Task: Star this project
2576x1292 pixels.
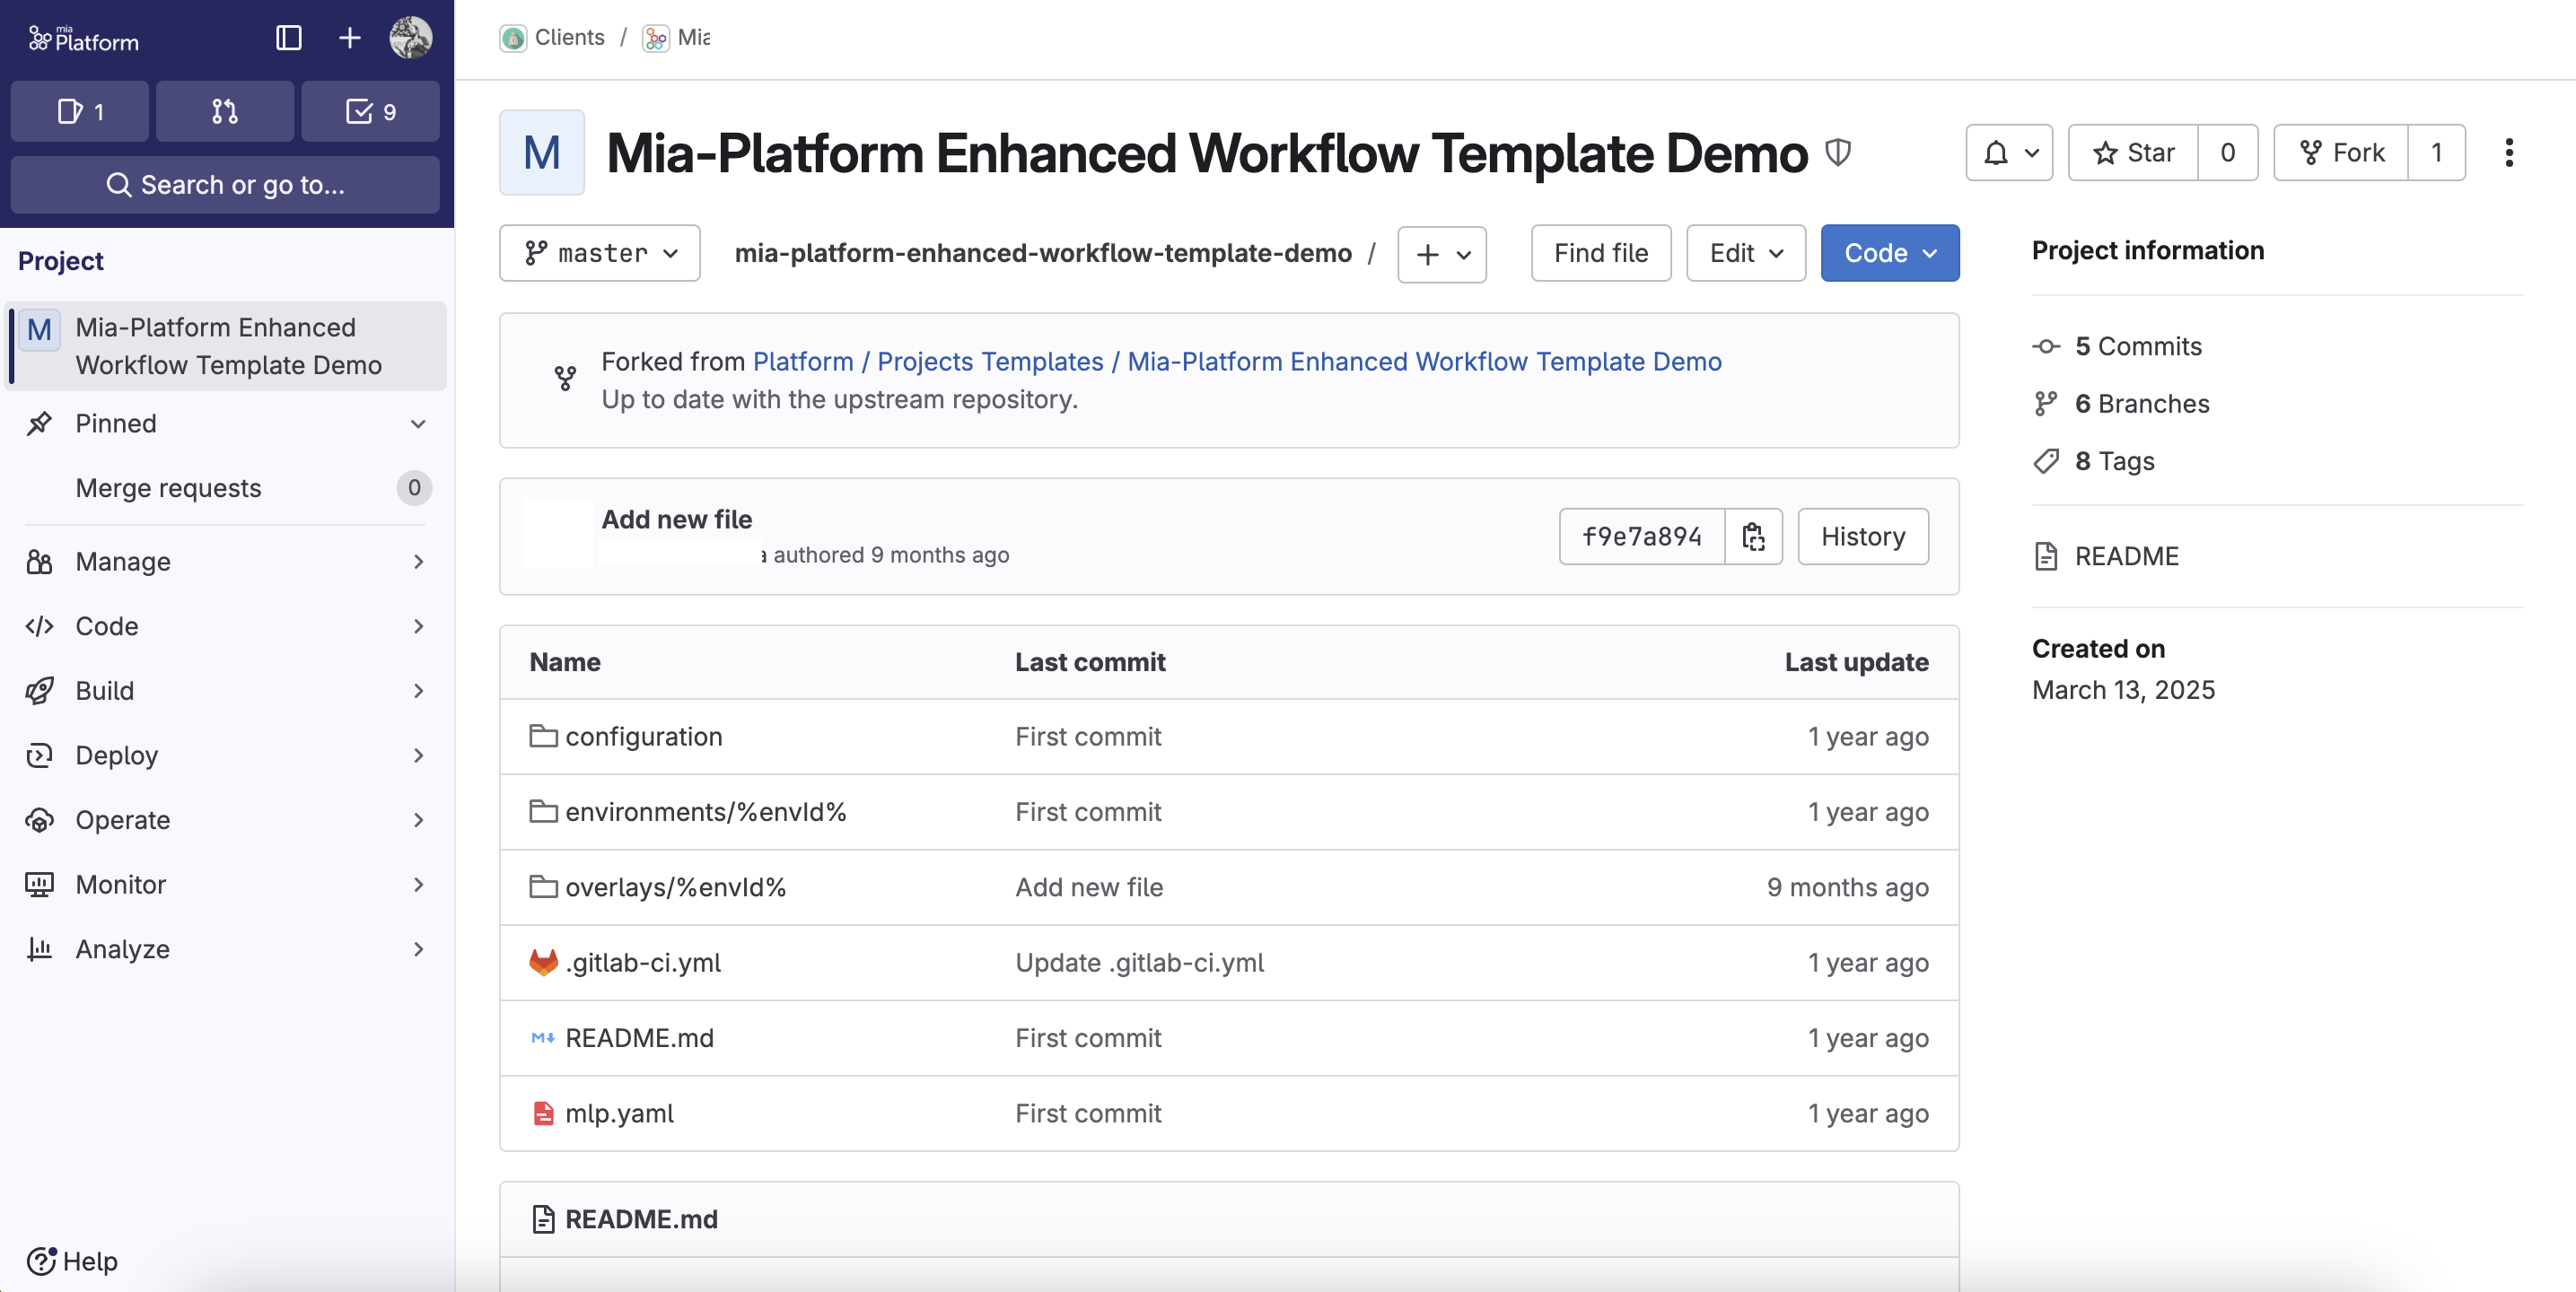Action: click(x=2133, y=153)
